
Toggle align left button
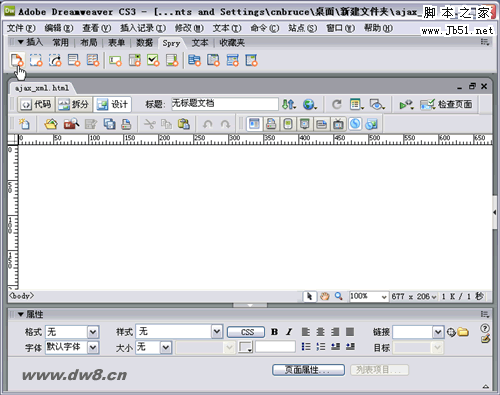coord(306,332)
